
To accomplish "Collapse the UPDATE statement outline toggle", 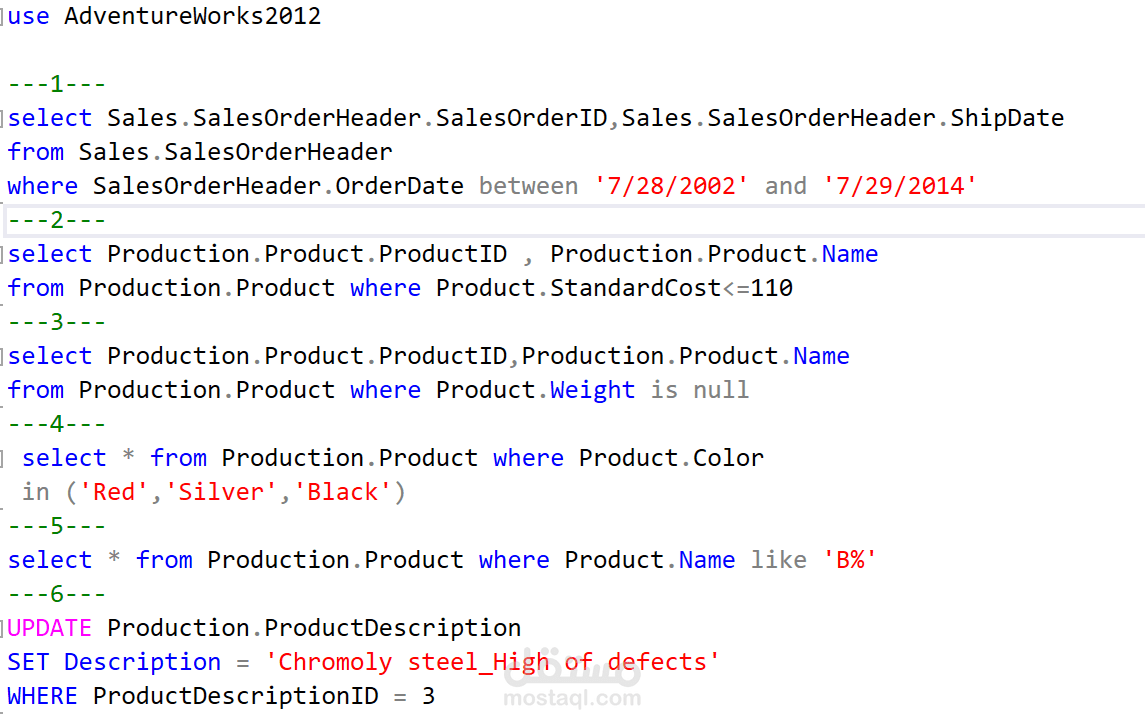I will [x=4, y=628].
